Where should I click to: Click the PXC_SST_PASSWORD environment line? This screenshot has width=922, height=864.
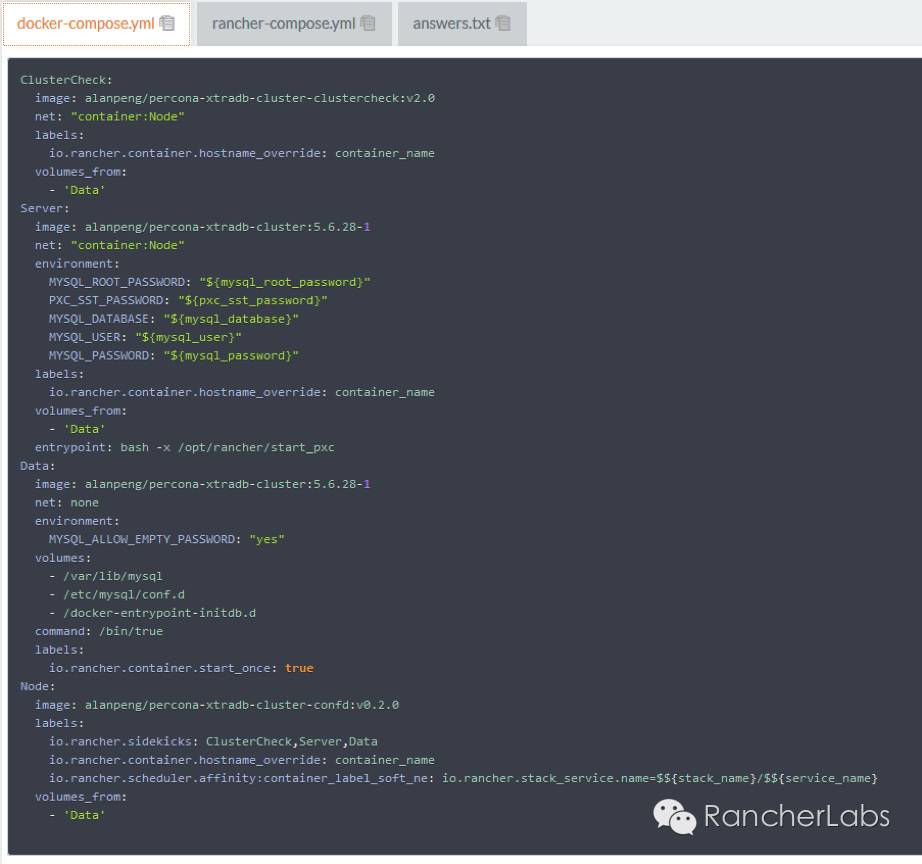click(188, 301)
